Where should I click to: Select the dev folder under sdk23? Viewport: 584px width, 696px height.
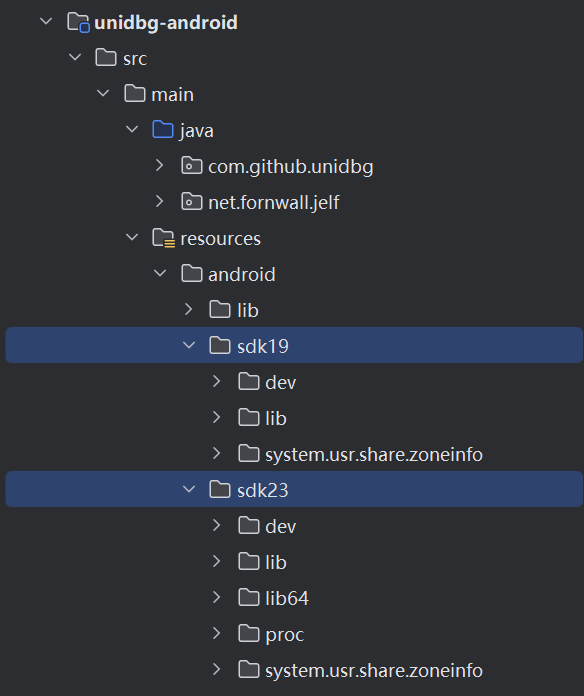click(280, 526)
